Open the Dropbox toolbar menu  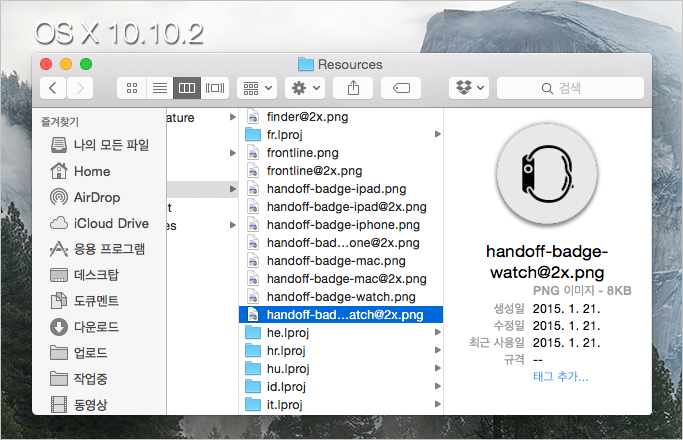pyautogui.click(x=469, y=88)
